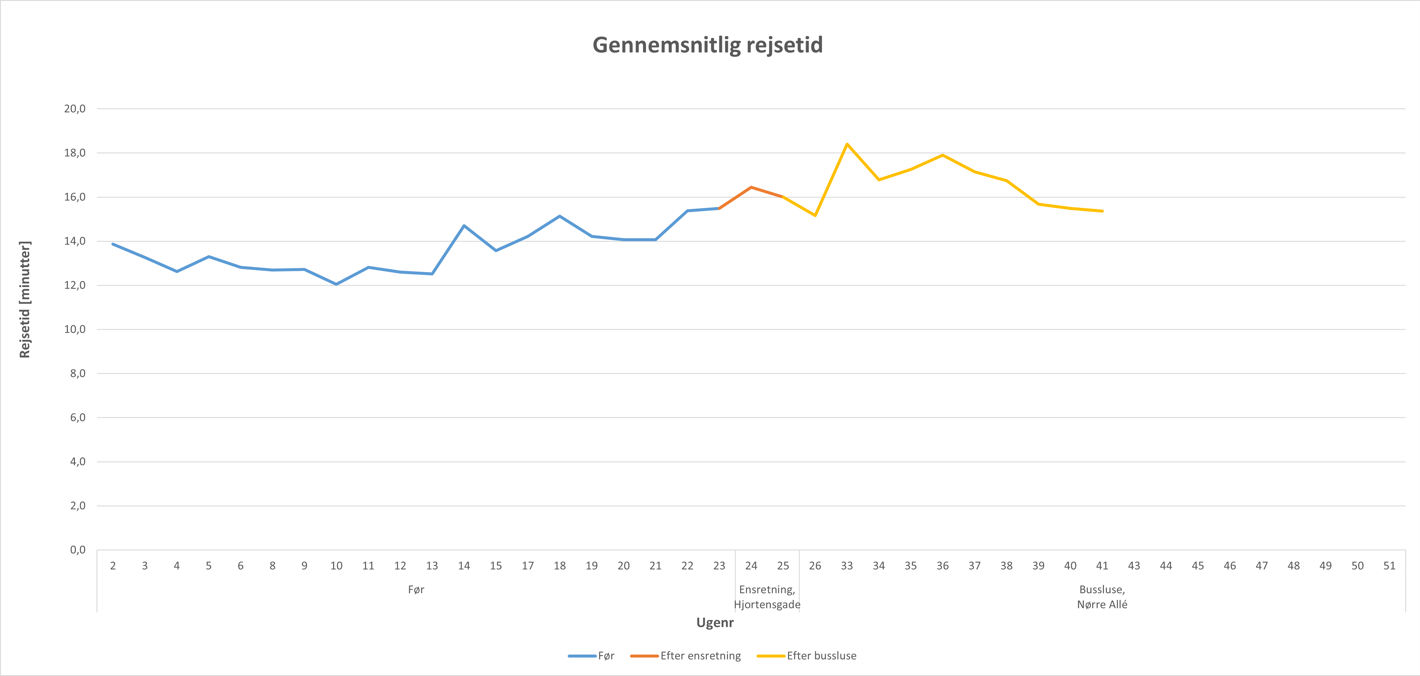Click the blue line low point at week 10

[336, 284]
